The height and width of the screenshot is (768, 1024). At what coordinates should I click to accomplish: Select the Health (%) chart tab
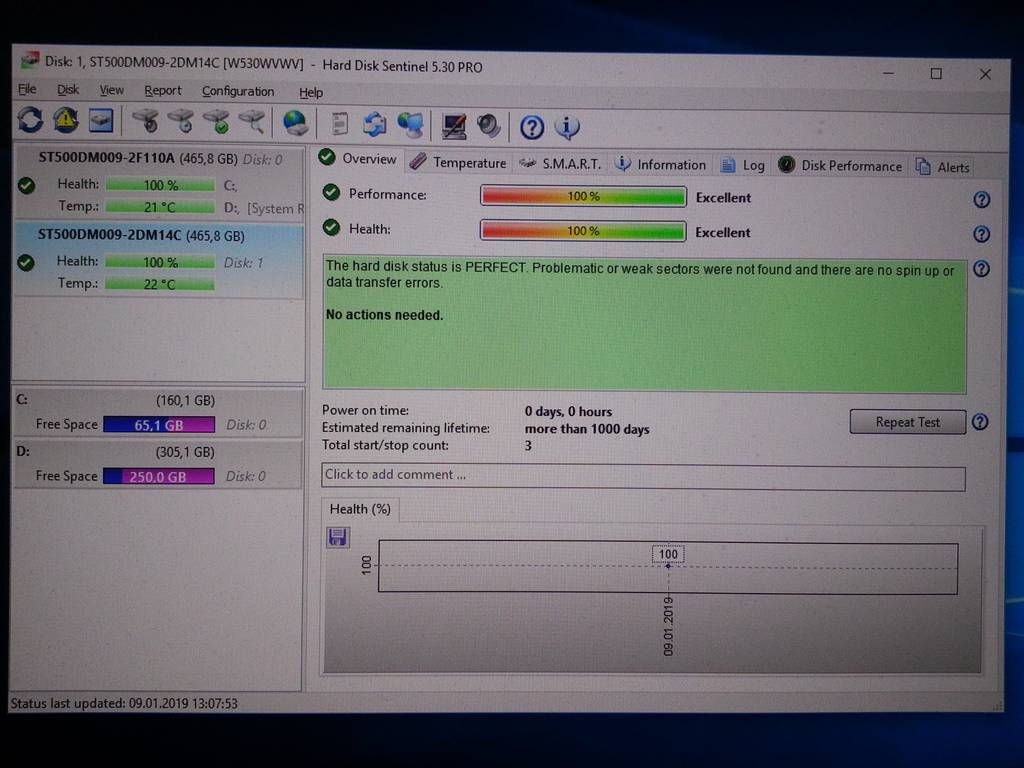coord(360,509)
